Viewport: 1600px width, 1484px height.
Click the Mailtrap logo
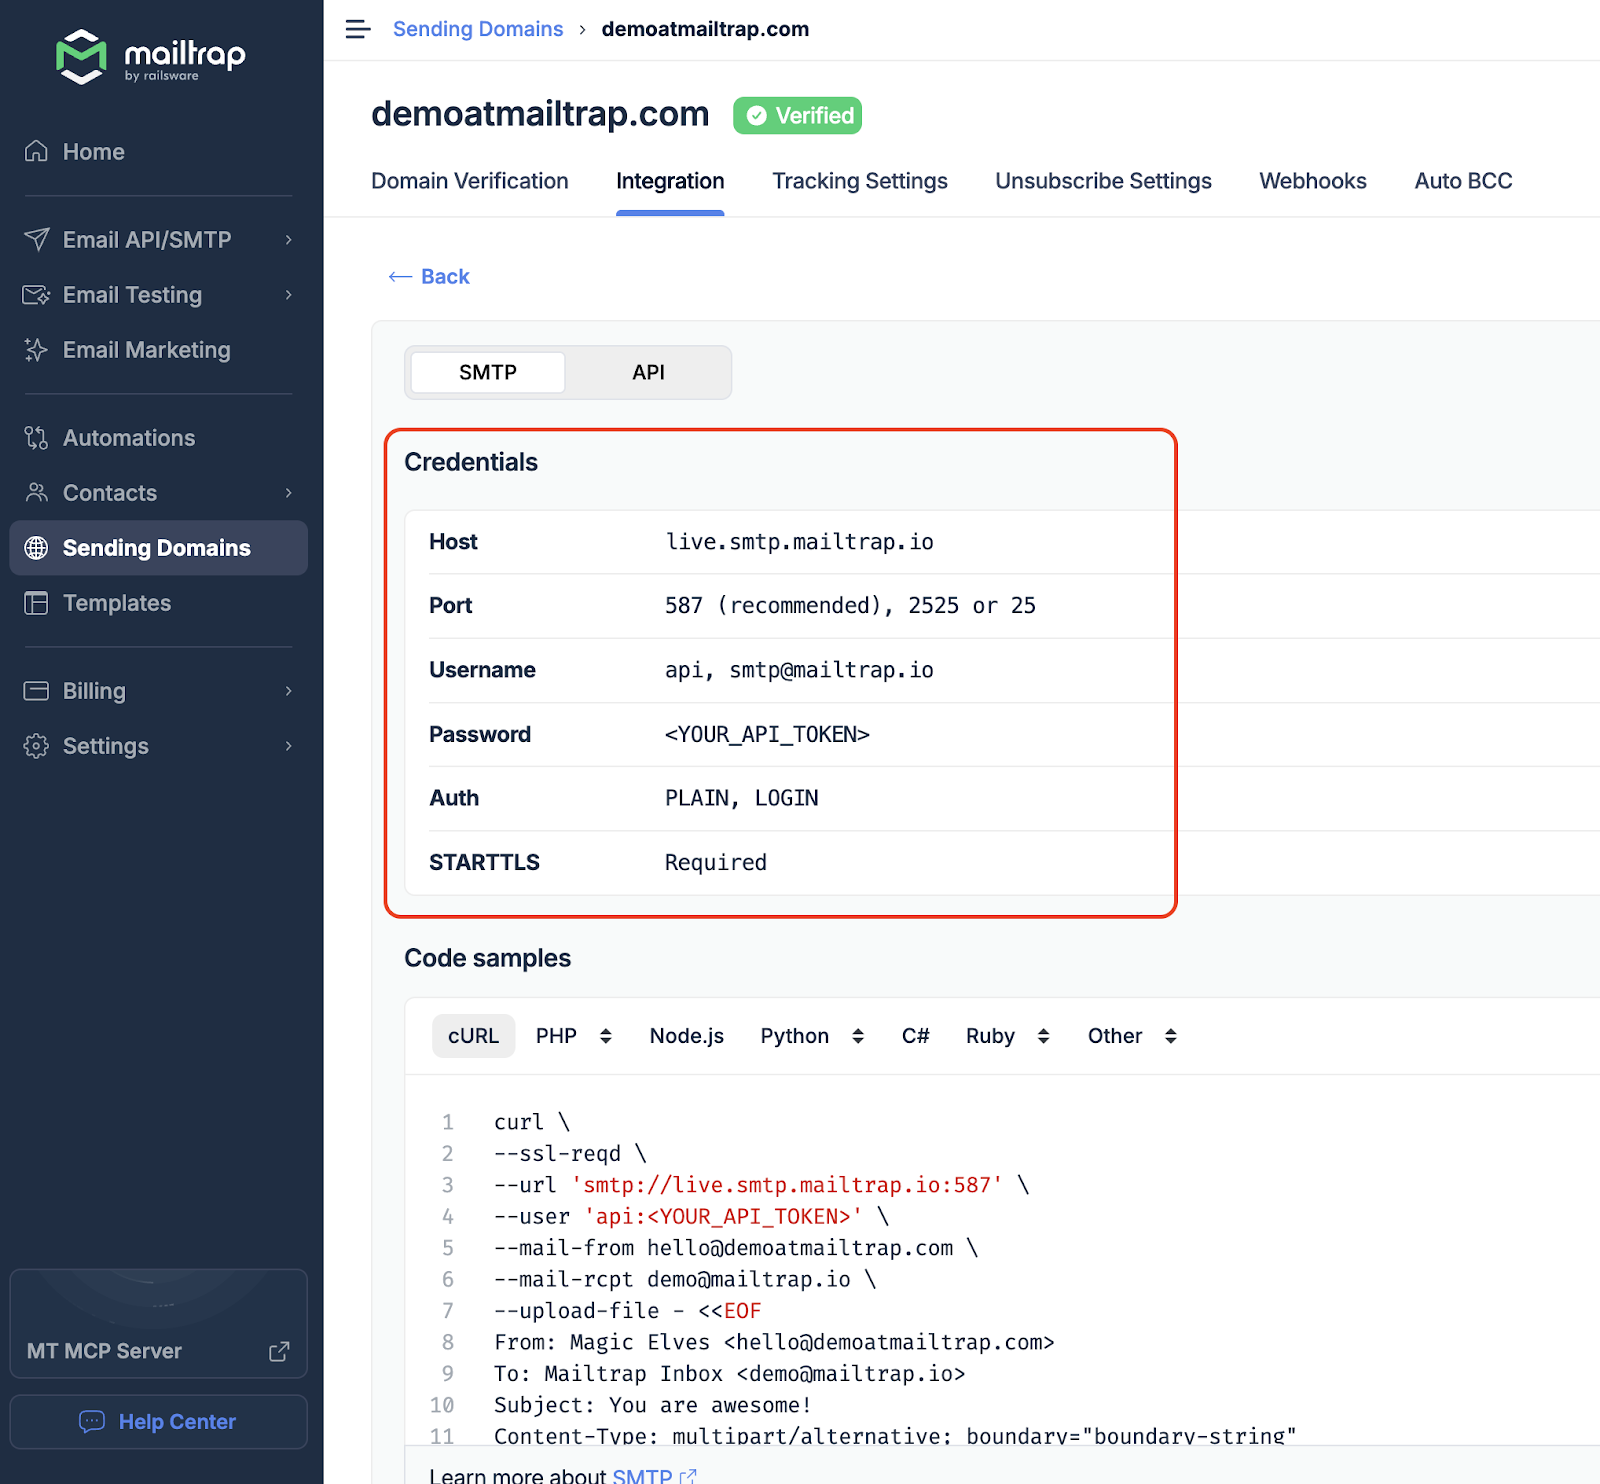pyautogui.click(x=150, y=57)
